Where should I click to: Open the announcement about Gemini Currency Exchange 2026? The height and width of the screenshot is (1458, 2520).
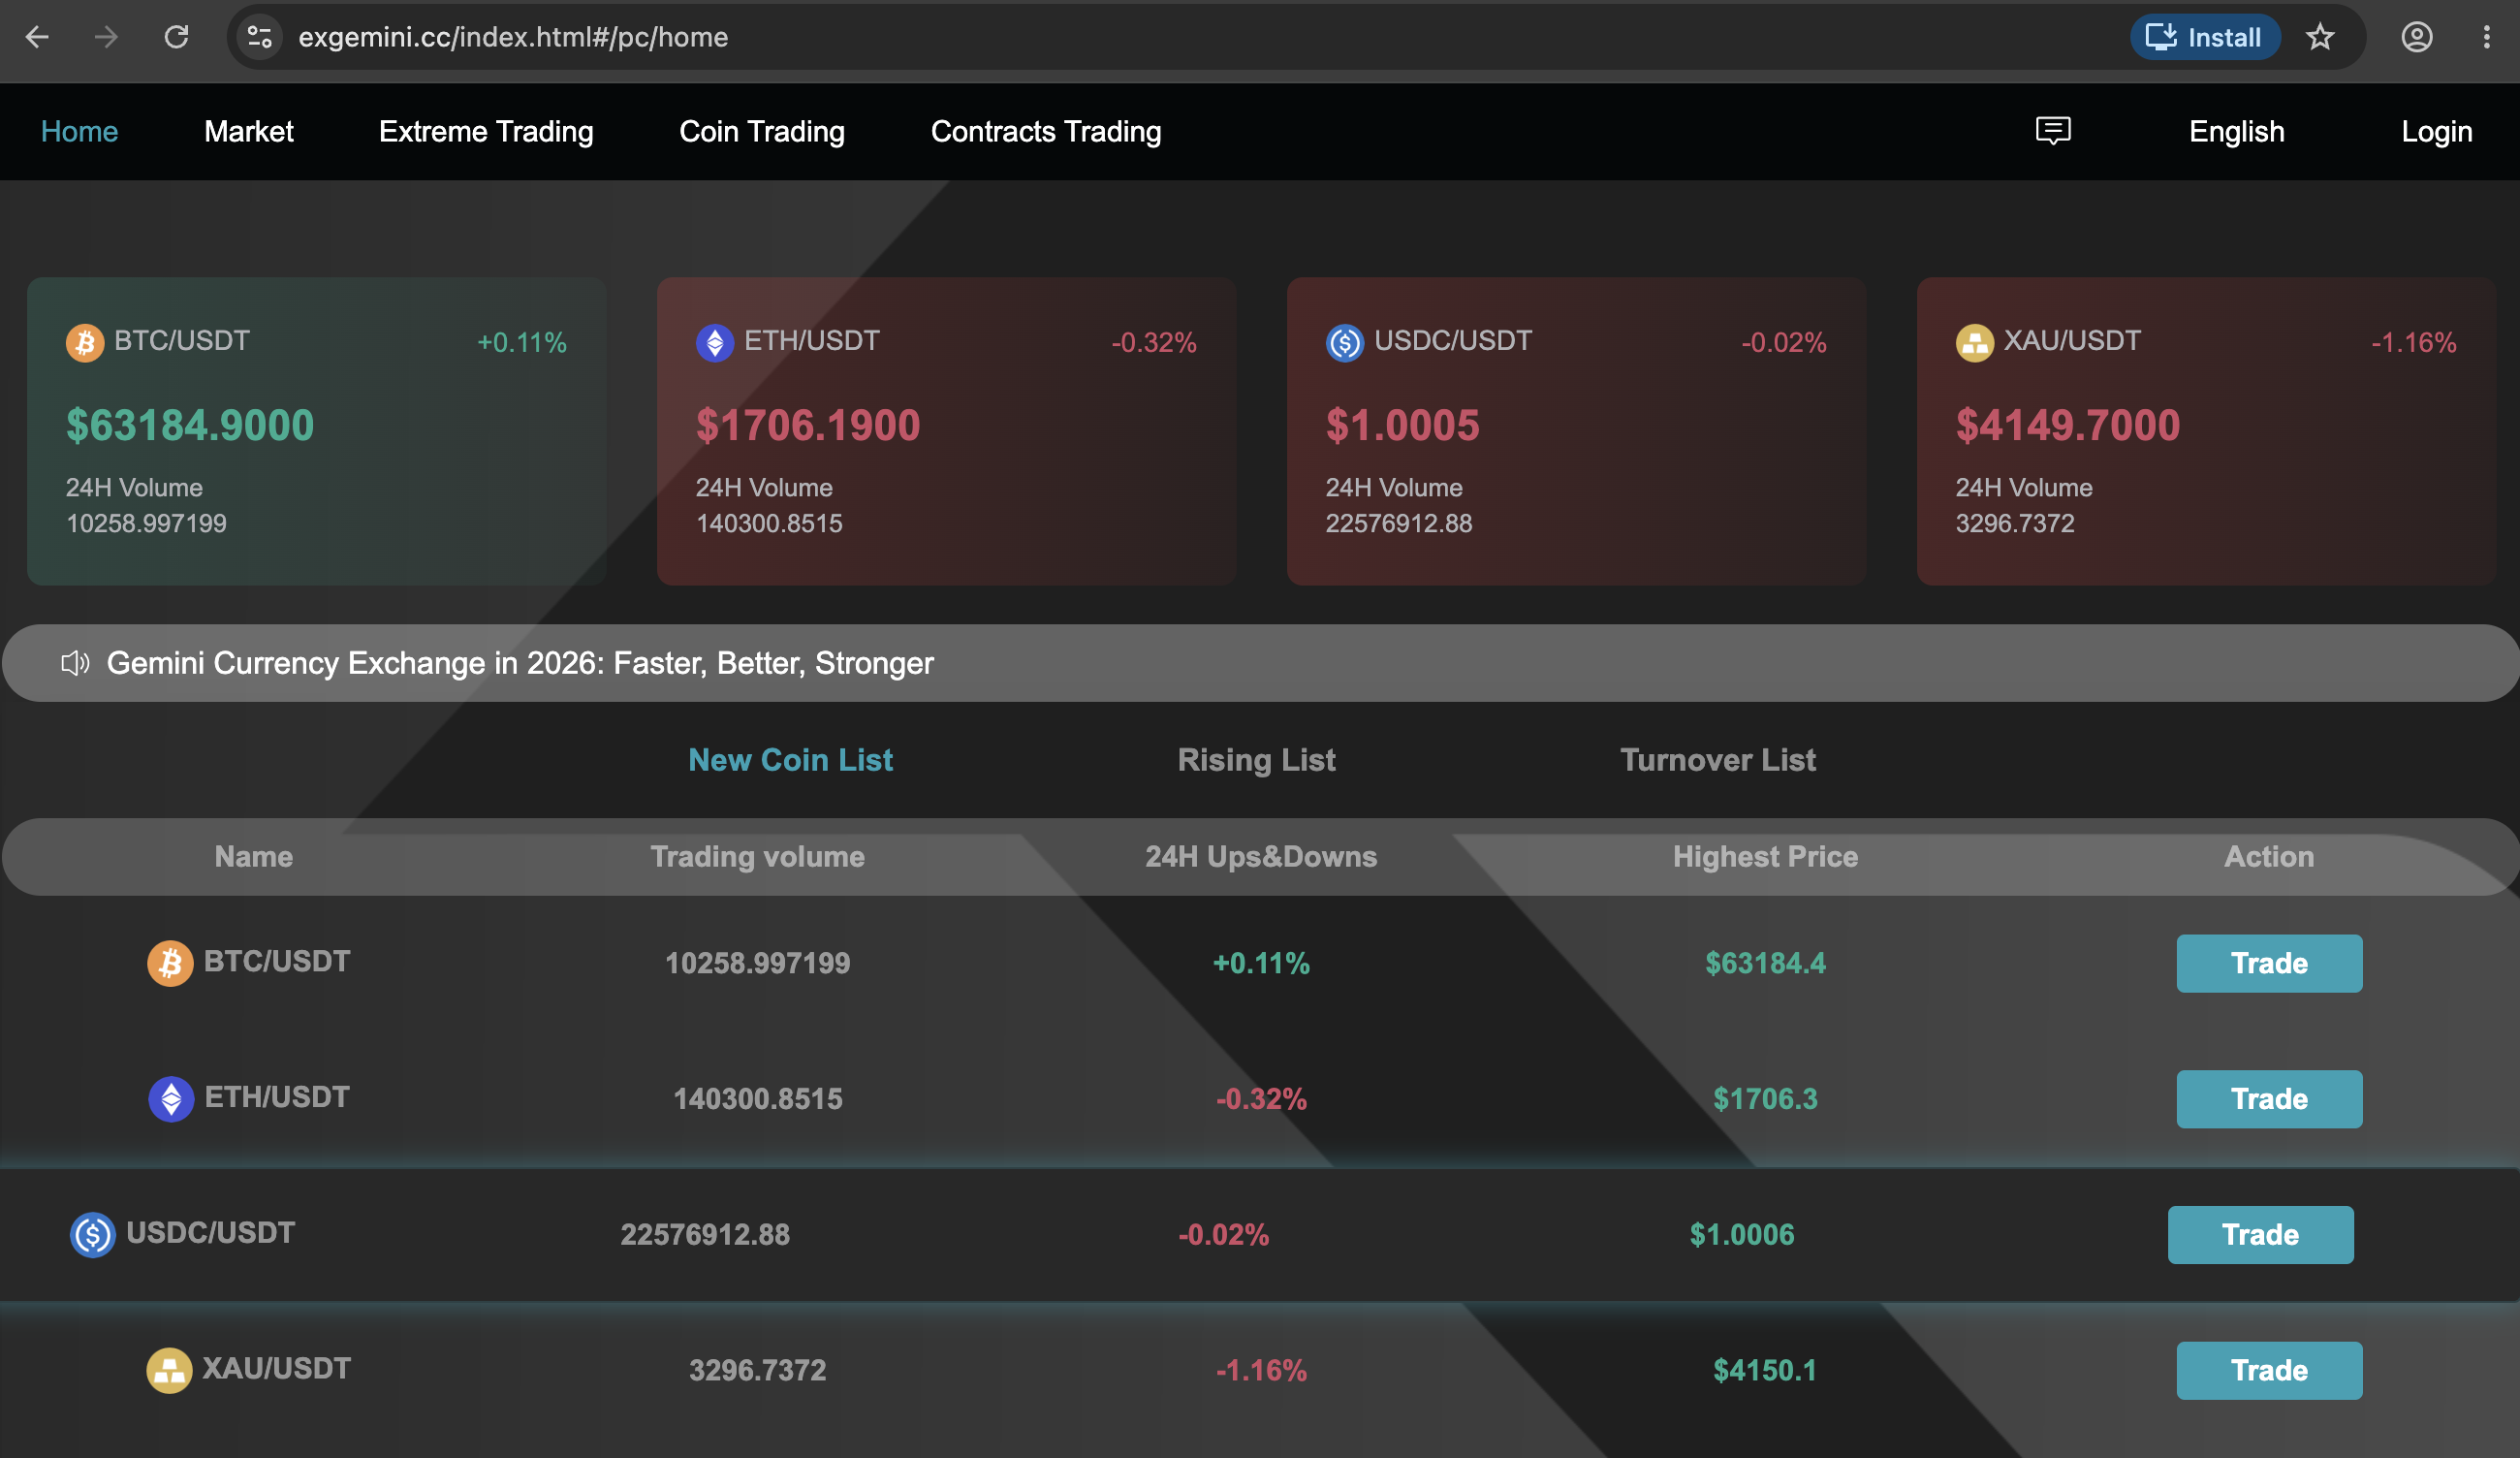click(x=520, y=663)
